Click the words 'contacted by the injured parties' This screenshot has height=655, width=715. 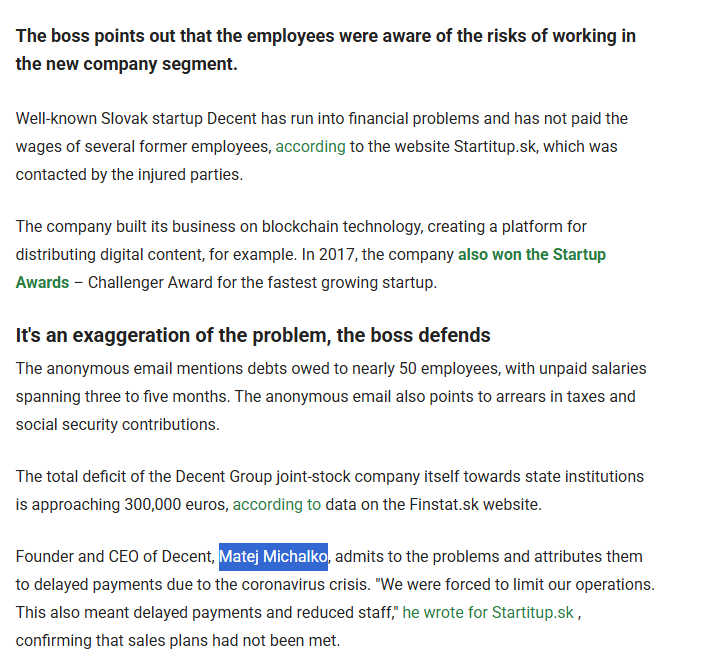click(x=129, y=175)
